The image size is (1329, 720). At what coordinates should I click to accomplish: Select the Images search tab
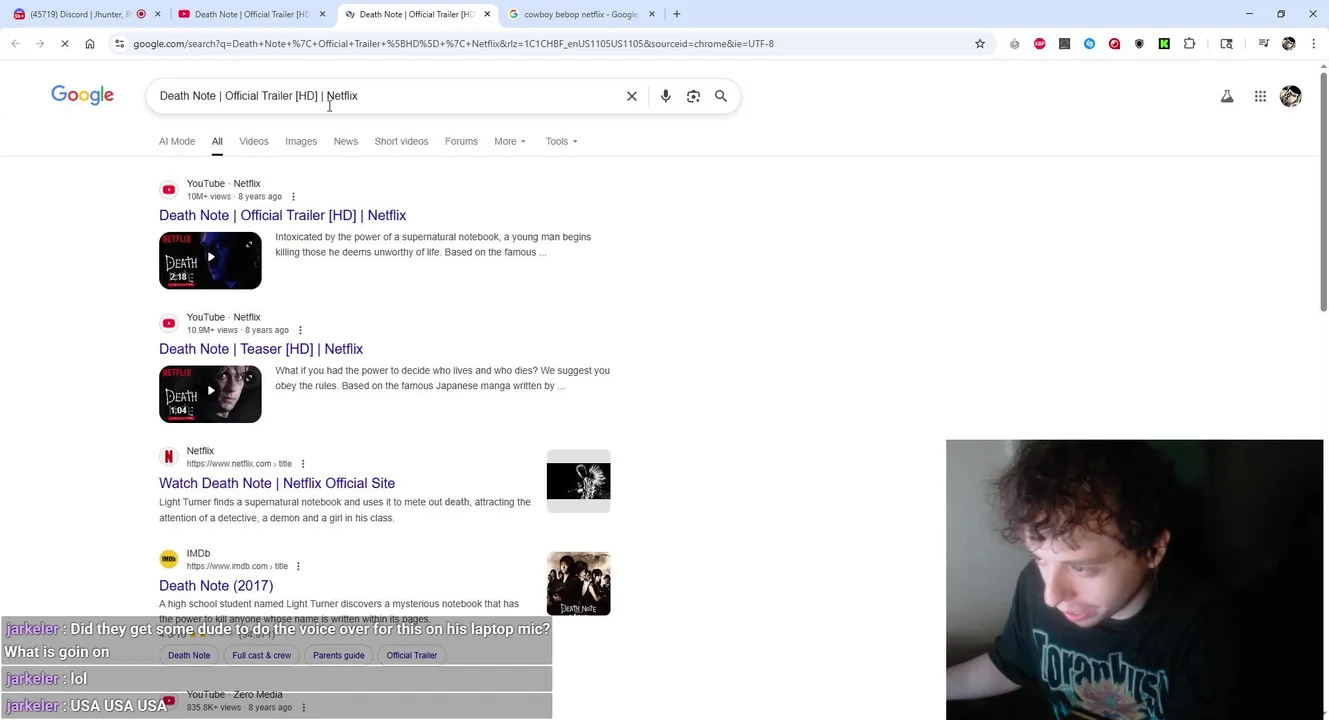[x=301, y=141]
